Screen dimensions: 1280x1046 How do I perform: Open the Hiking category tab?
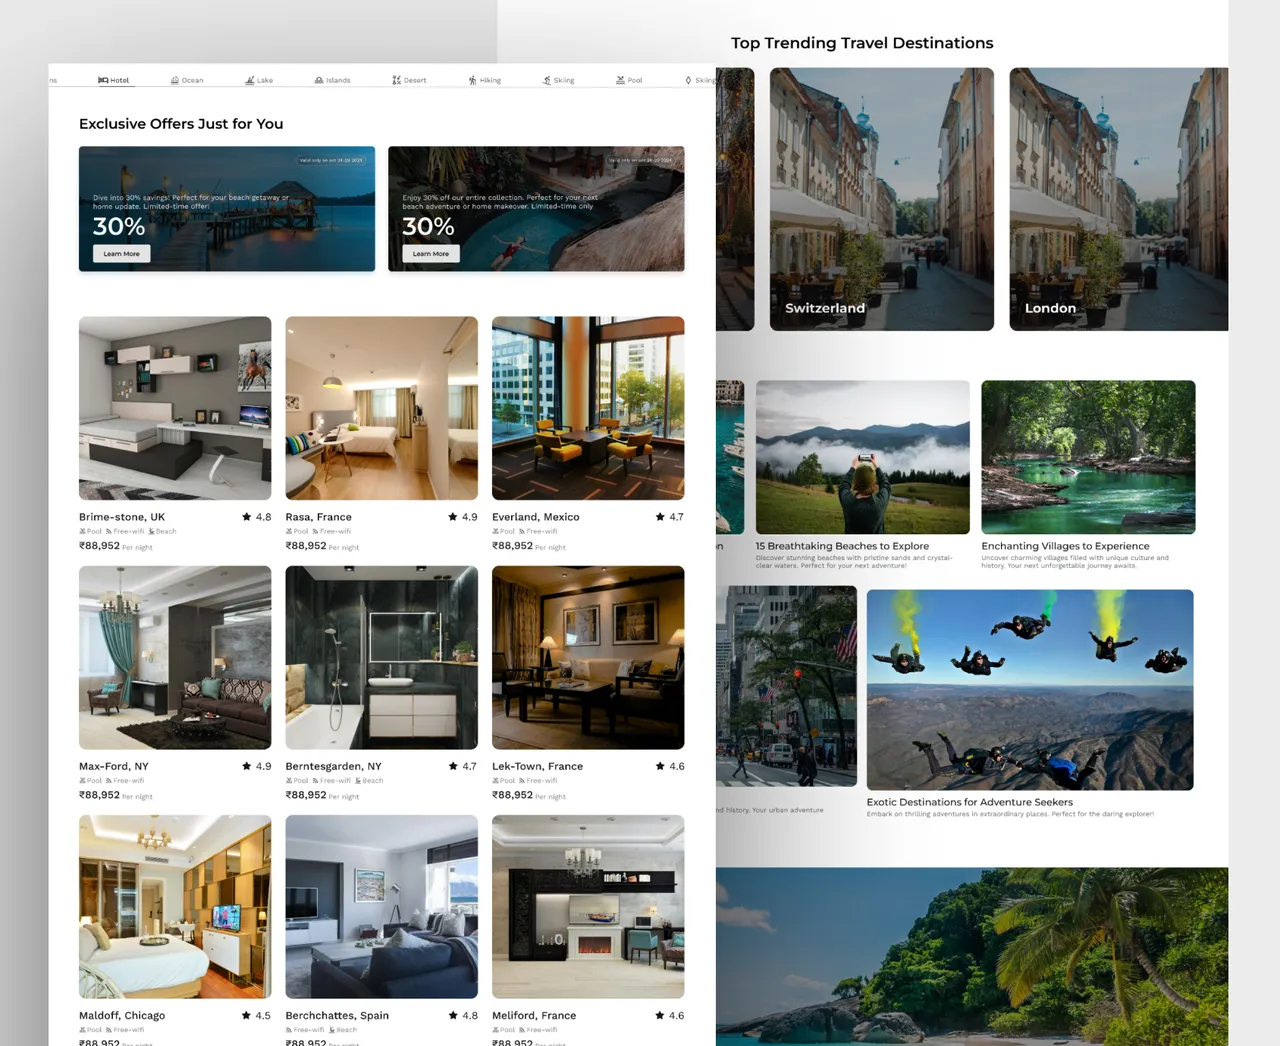pos(485,80)
